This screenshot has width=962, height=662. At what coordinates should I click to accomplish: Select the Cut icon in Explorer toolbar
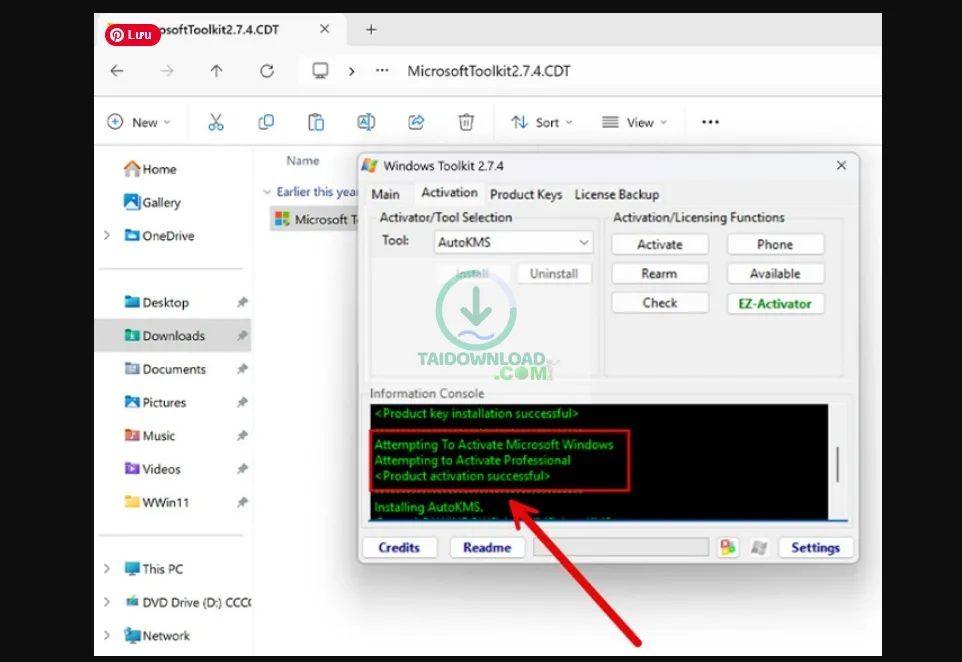tap(215, 121)
